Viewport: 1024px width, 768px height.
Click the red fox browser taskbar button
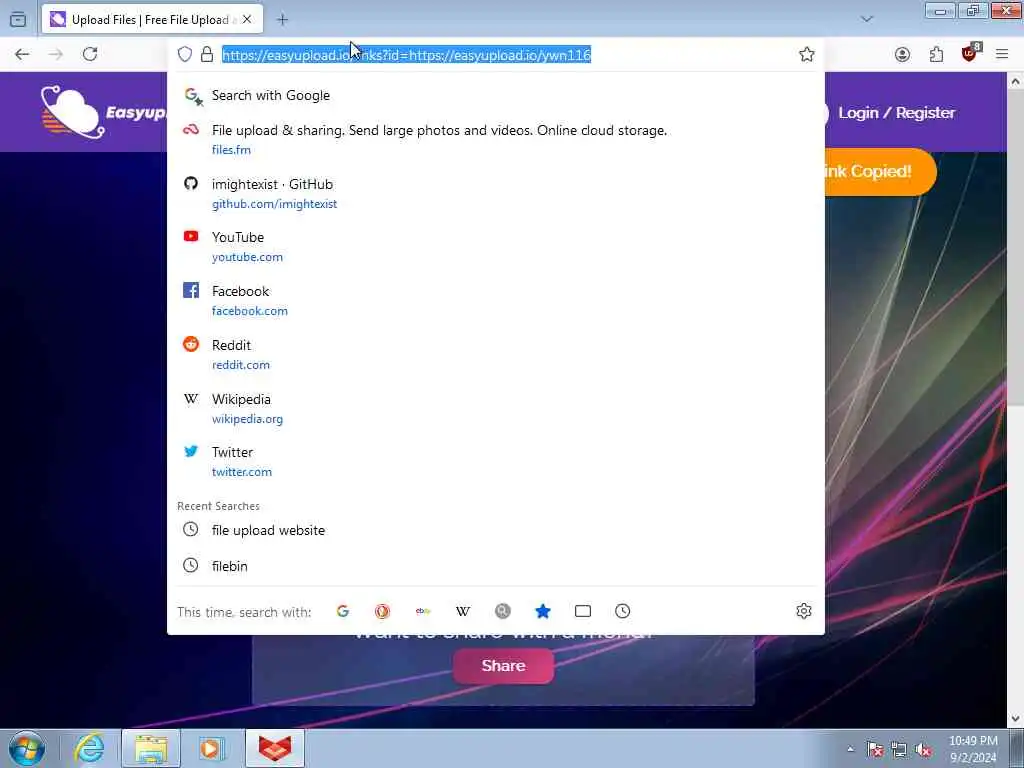pyautogui.click(x=275, y=748)
